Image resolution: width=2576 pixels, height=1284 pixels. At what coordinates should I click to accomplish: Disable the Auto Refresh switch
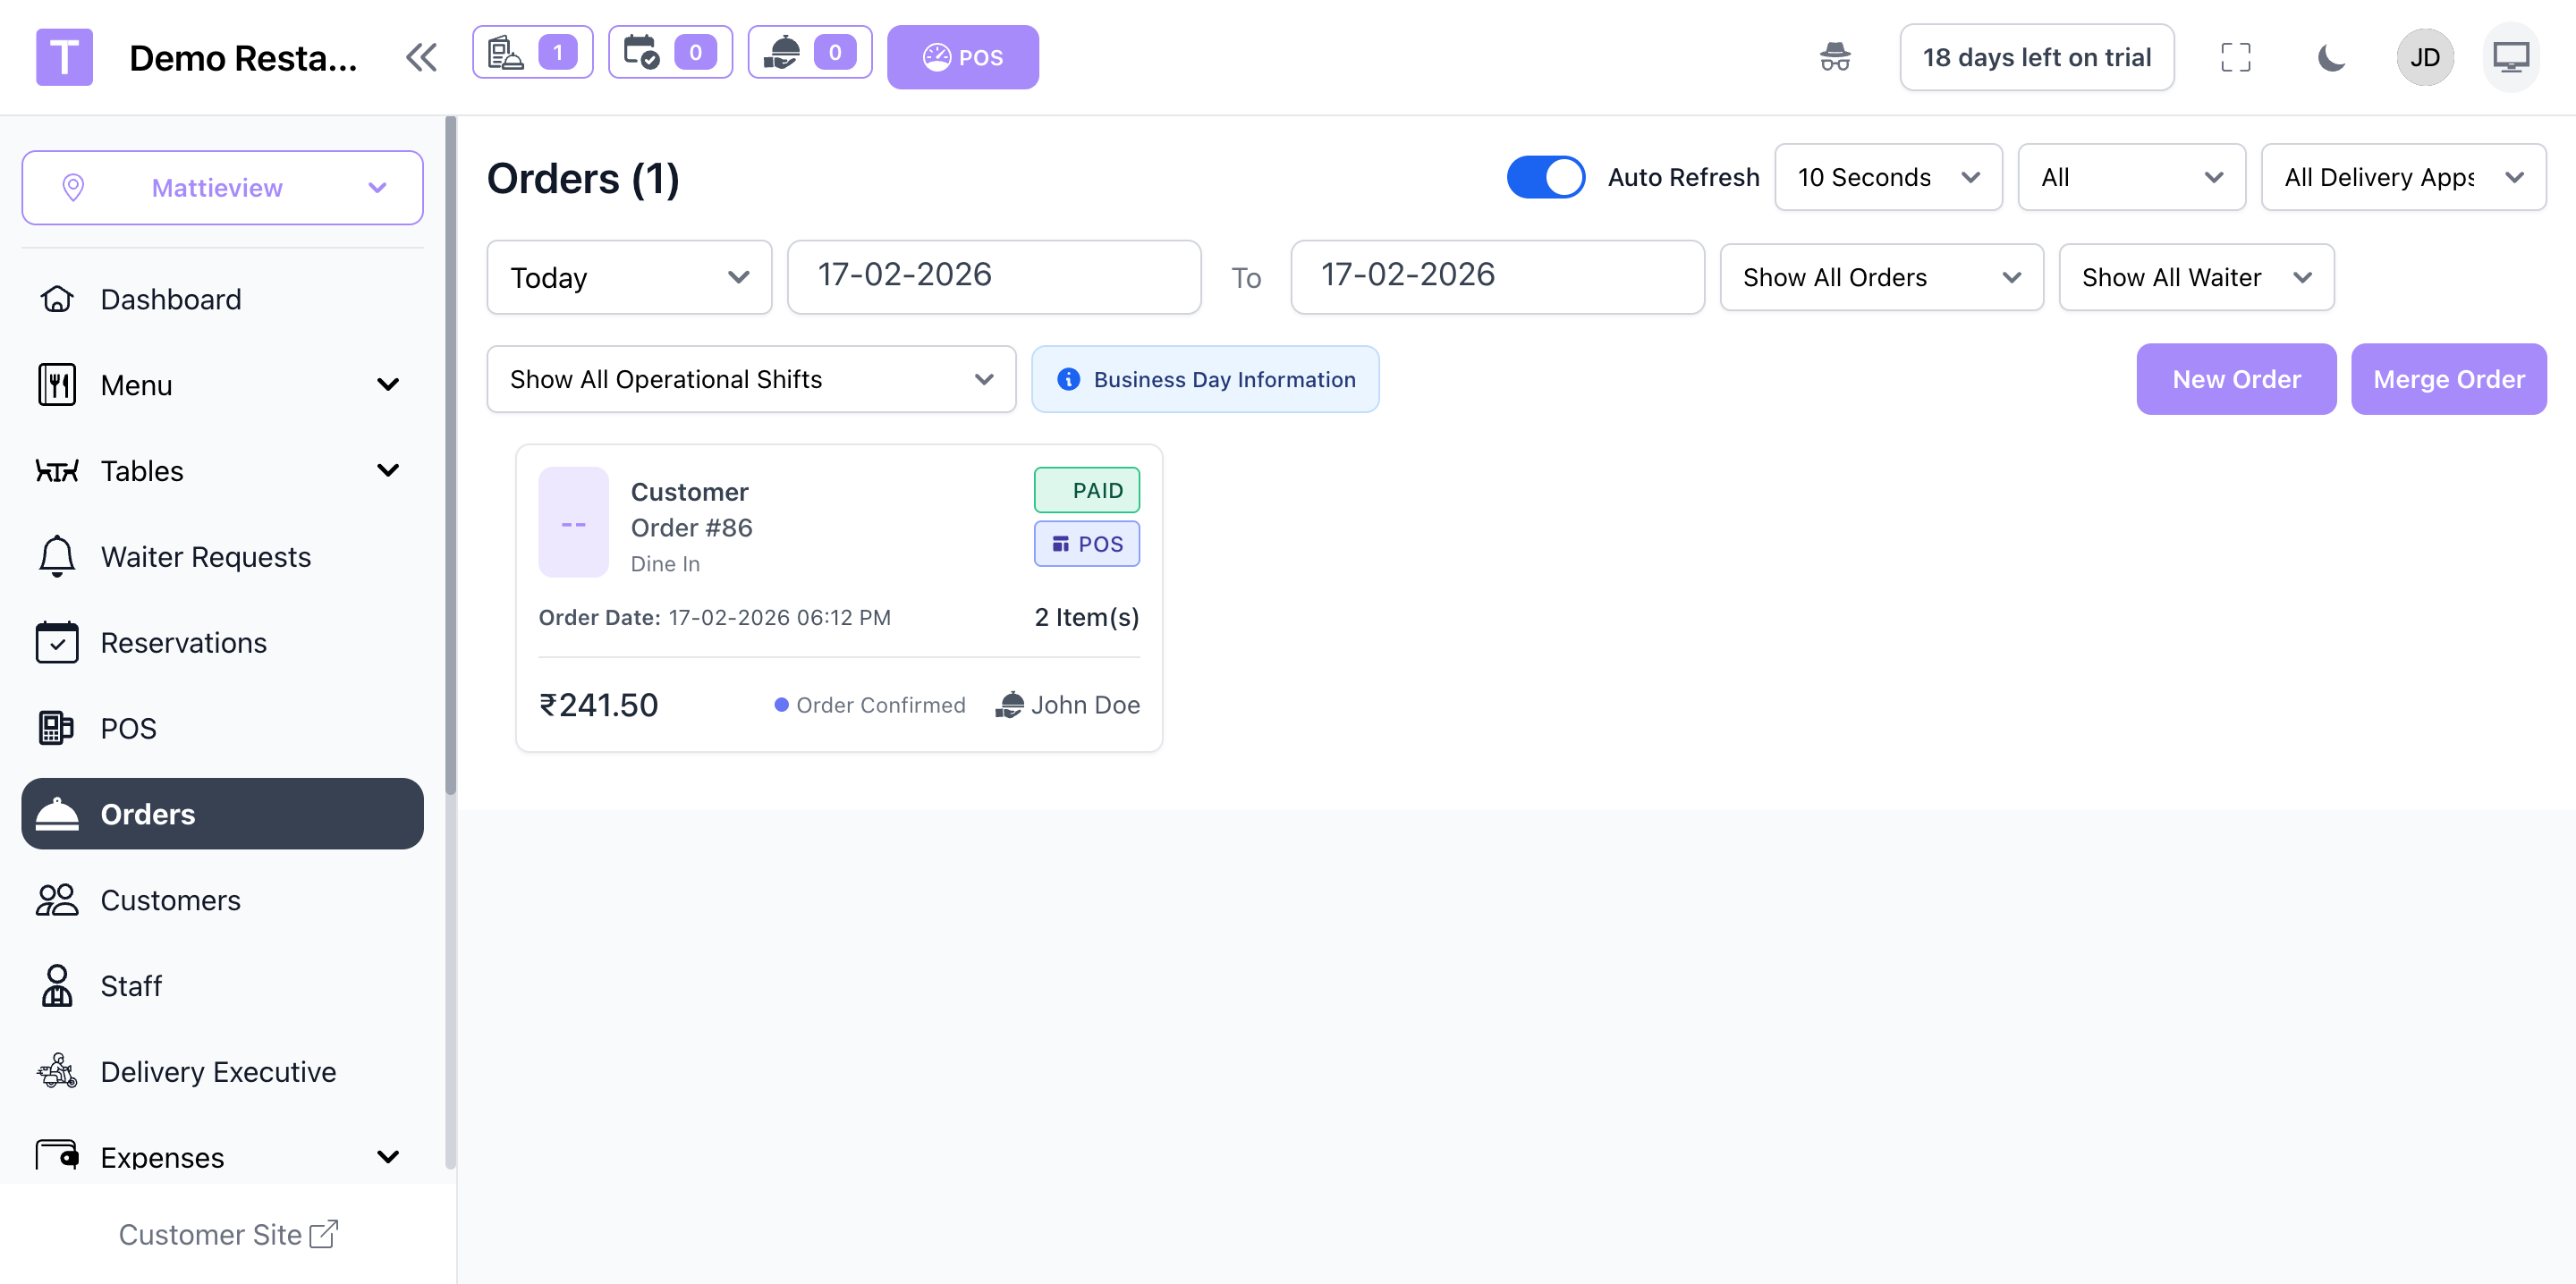pyautogui.click(x=1545, y=177)
